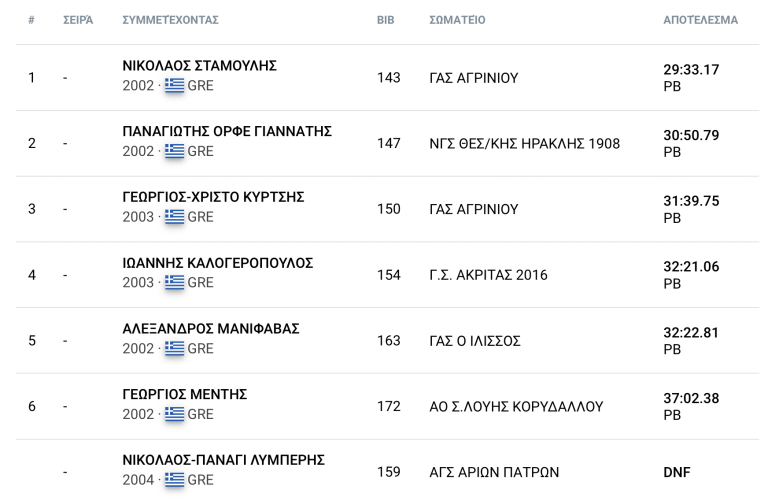Click the DNF result of Λυμπέρης
768x504 pixels.
[x=677, y=472]
